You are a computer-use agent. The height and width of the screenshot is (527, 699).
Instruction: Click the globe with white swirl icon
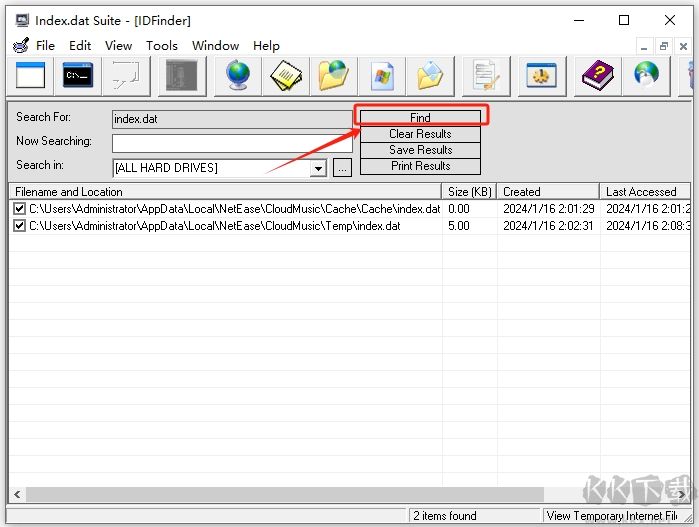point(646,75)
